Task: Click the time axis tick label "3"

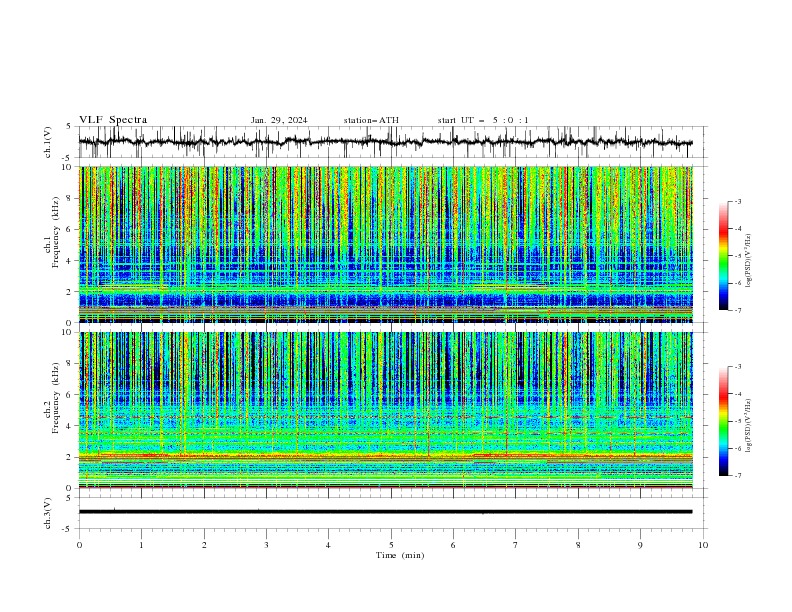Action: (266, 545)
